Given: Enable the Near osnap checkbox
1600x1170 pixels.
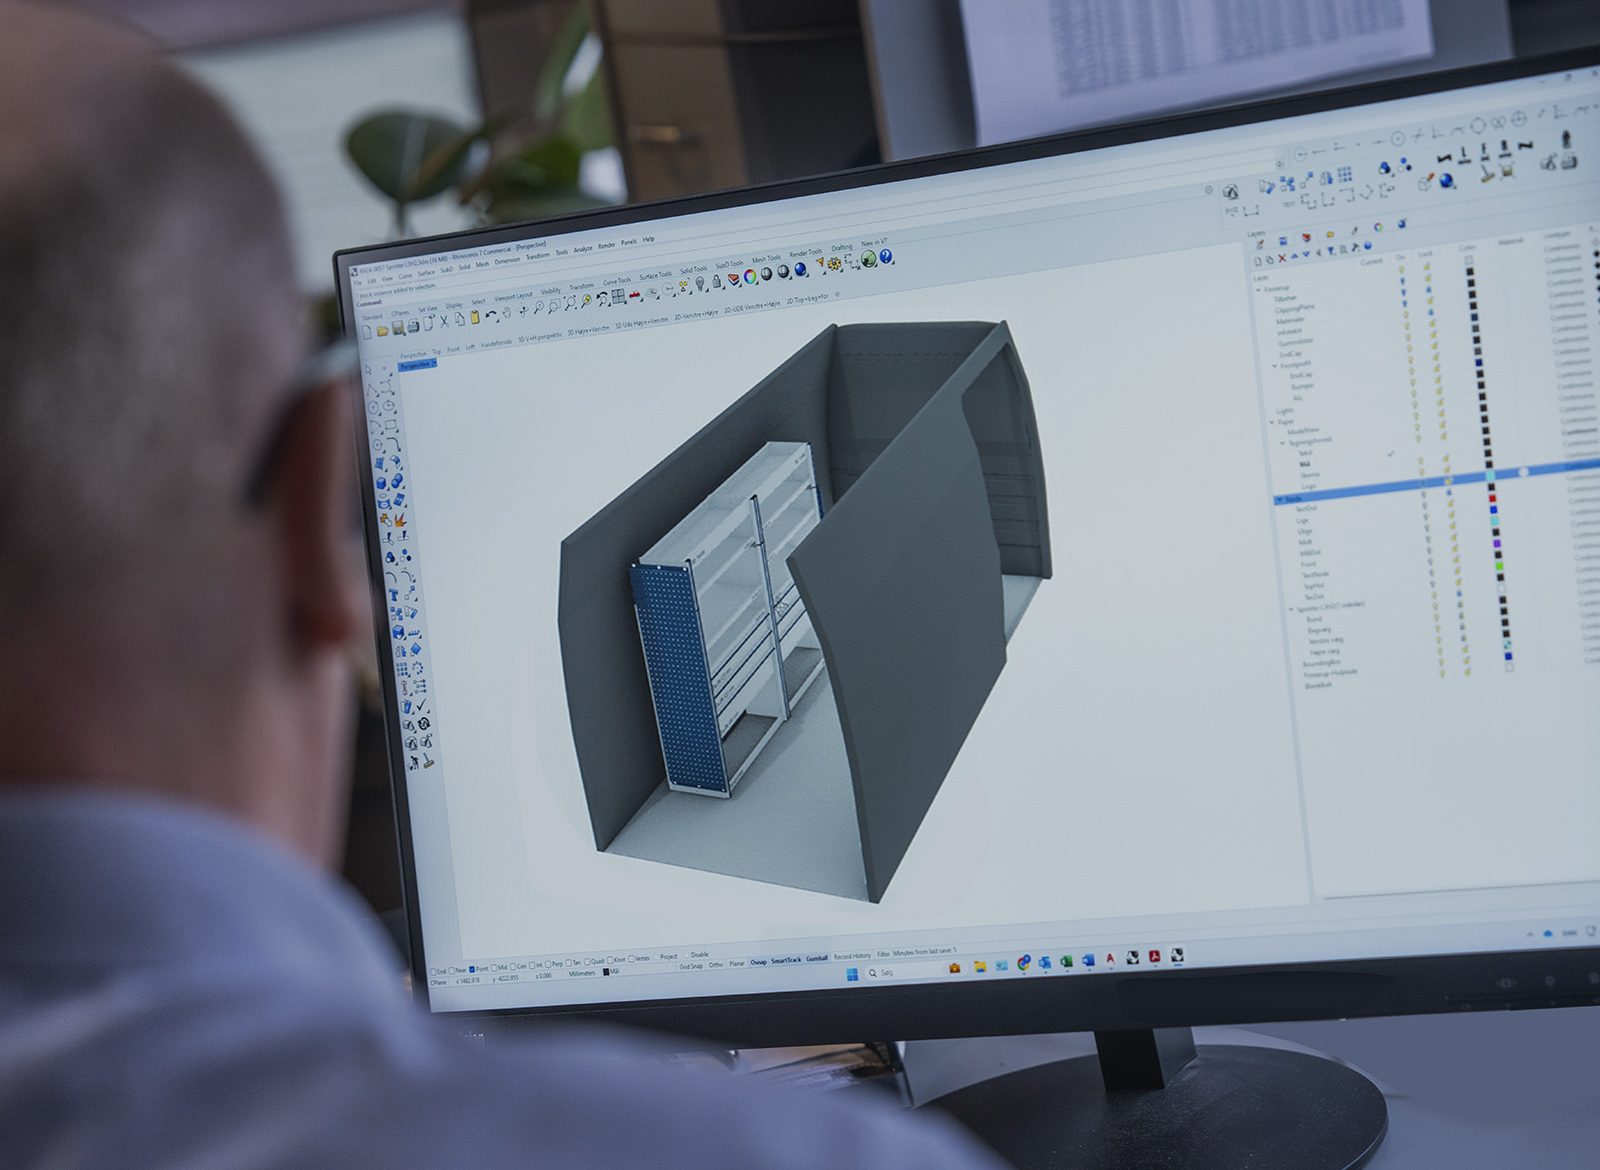Looking at the screenshot, I should pyautogui.click(x=452, y=971).
